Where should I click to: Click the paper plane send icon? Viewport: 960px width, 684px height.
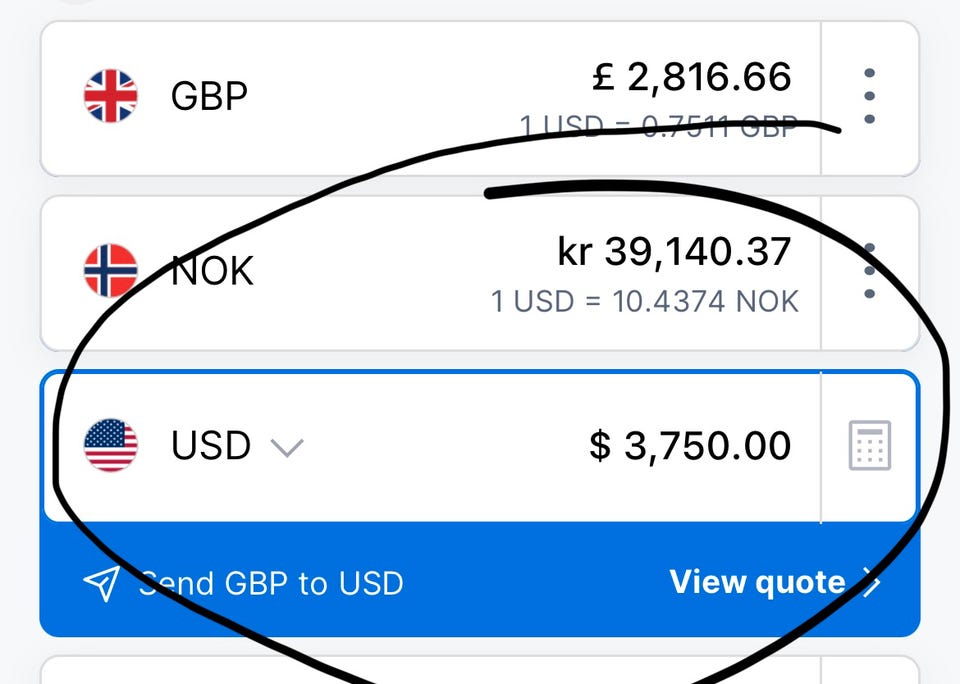pos(101,583)
